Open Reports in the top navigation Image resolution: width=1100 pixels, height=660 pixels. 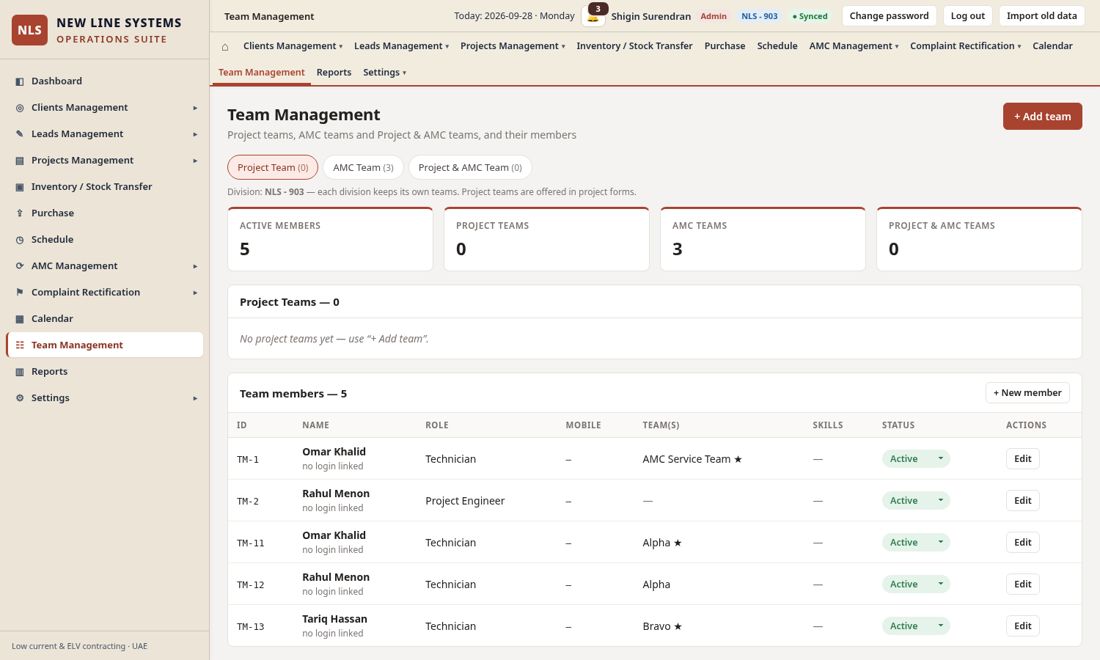pos(334,72)
